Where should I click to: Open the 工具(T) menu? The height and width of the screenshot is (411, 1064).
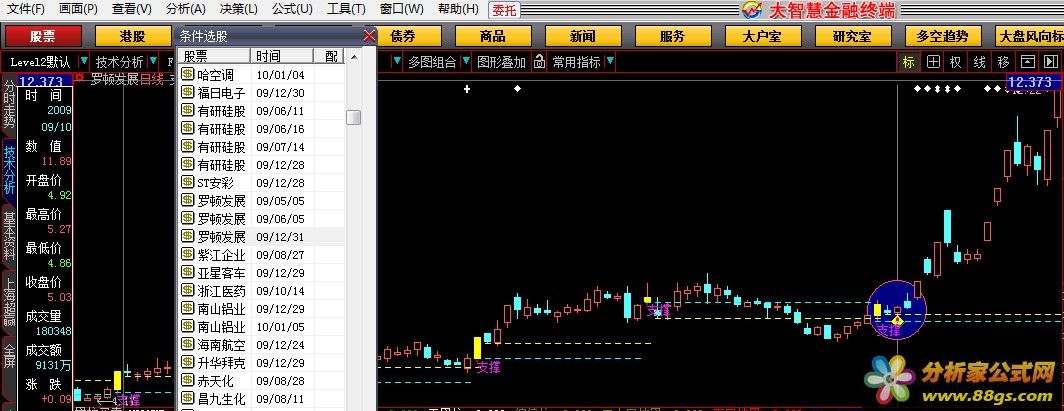pyautogui.click(x=346, y=9)
